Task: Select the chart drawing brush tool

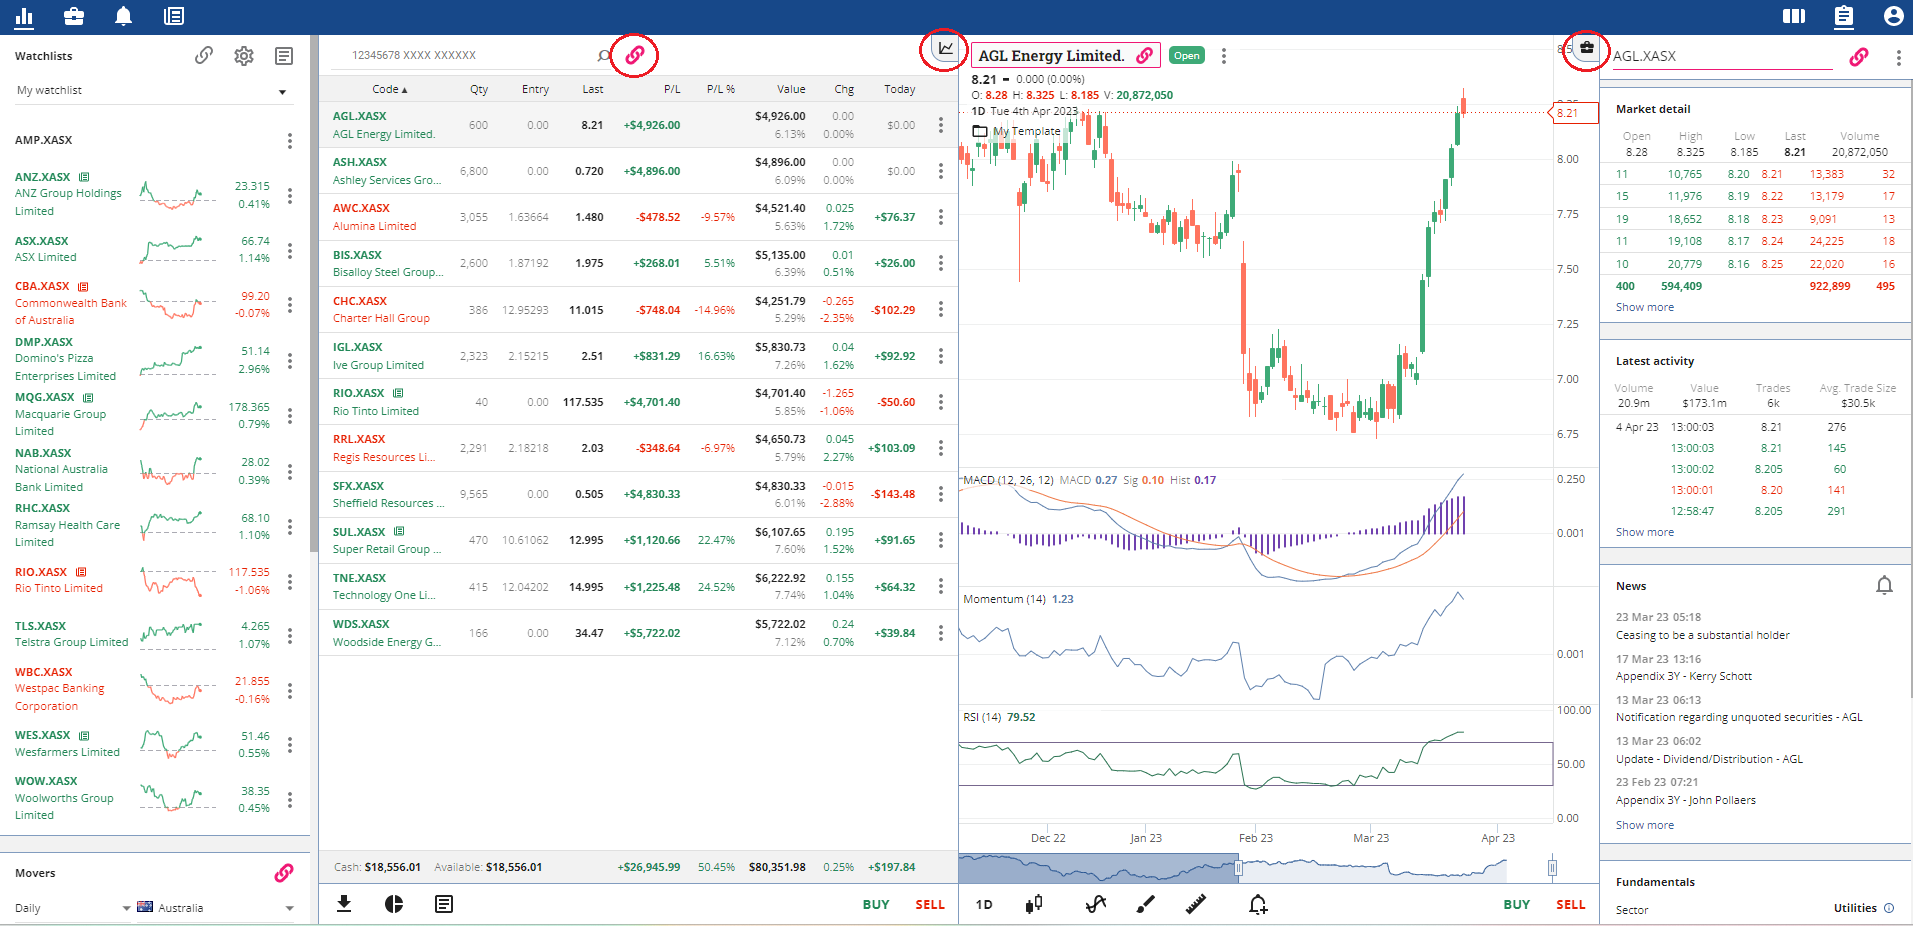Action: click(x=1146, y=904)
